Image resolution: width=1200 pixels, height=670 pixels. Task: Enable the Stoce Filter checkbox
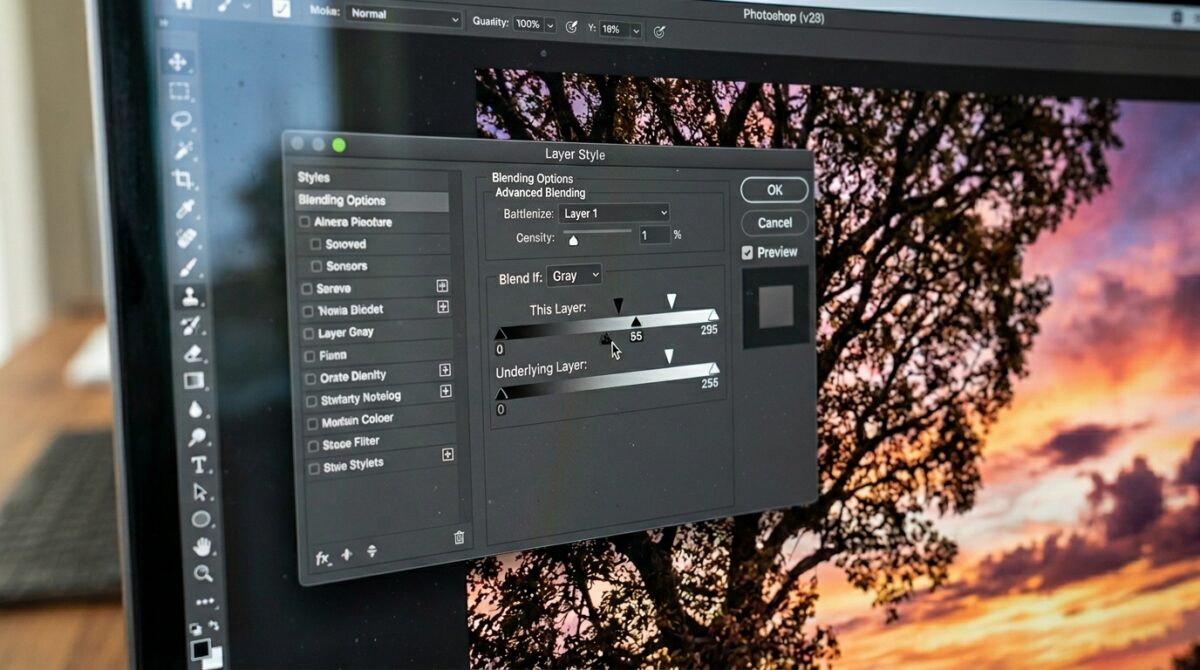314,446
